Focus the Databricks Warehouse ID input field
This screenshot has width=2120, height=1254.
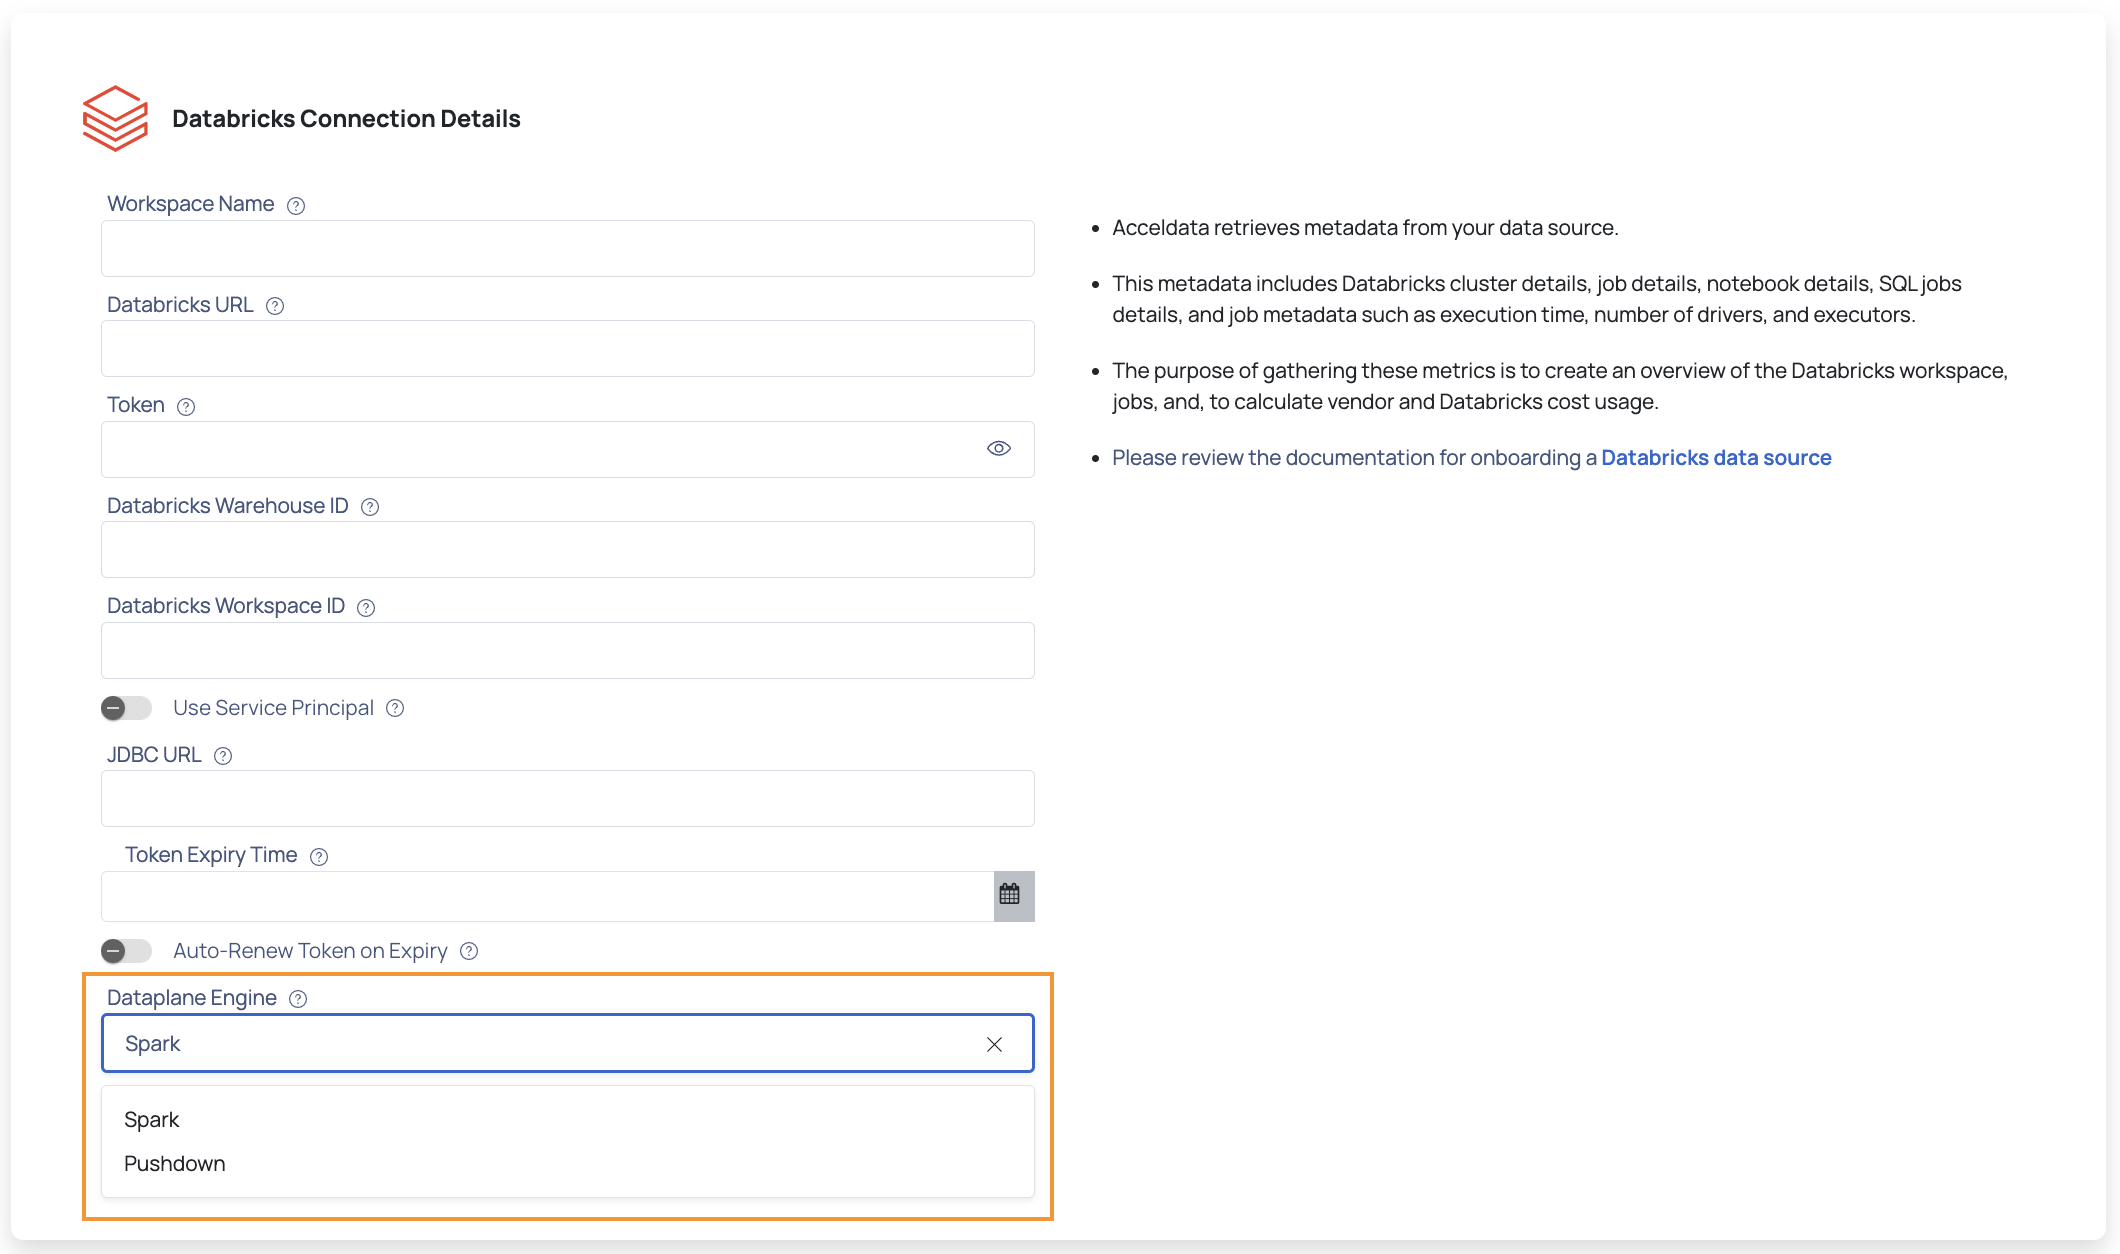[568, 549]
